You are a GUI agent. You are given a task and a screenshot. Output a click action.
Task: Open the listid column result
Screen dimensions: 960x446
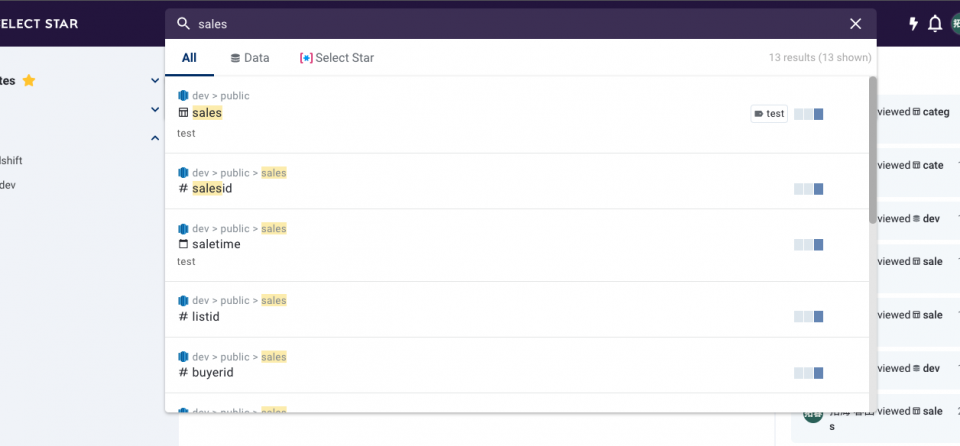[205, 317]
